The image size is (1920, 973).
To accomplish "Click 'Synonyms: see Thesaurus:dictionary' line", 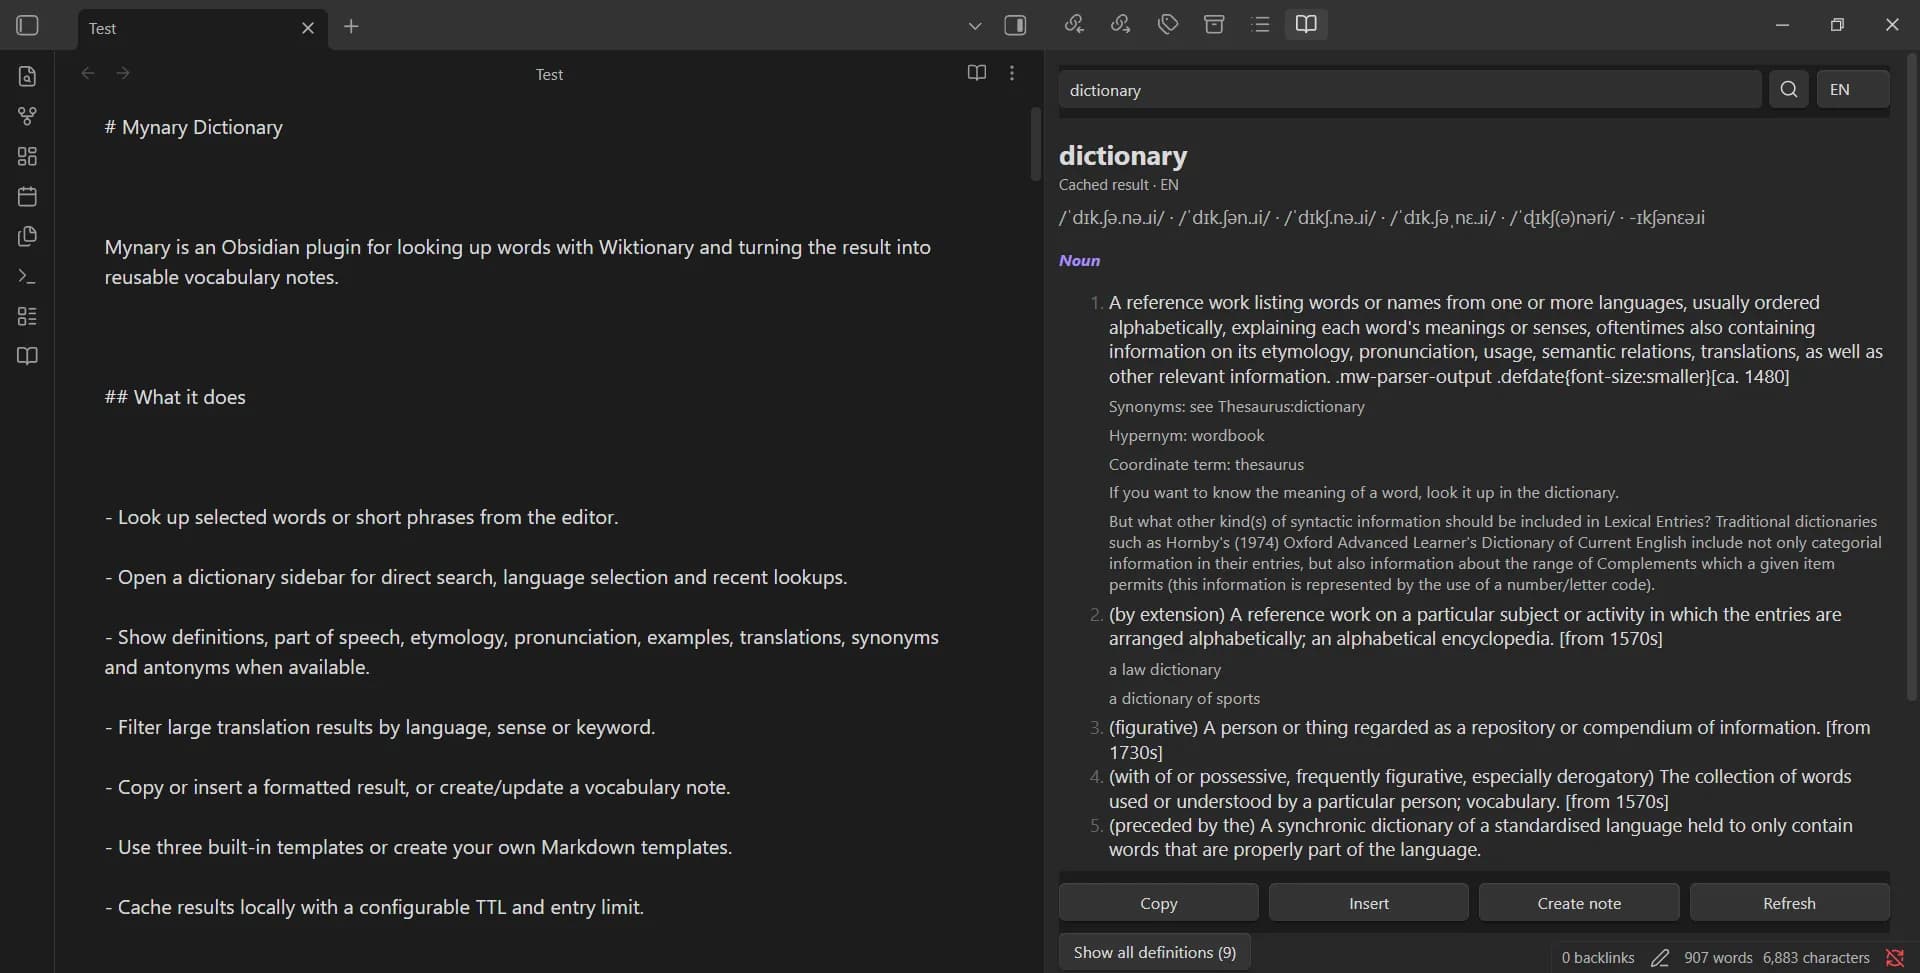I will pyautogui.click(x=1236, y=407).
